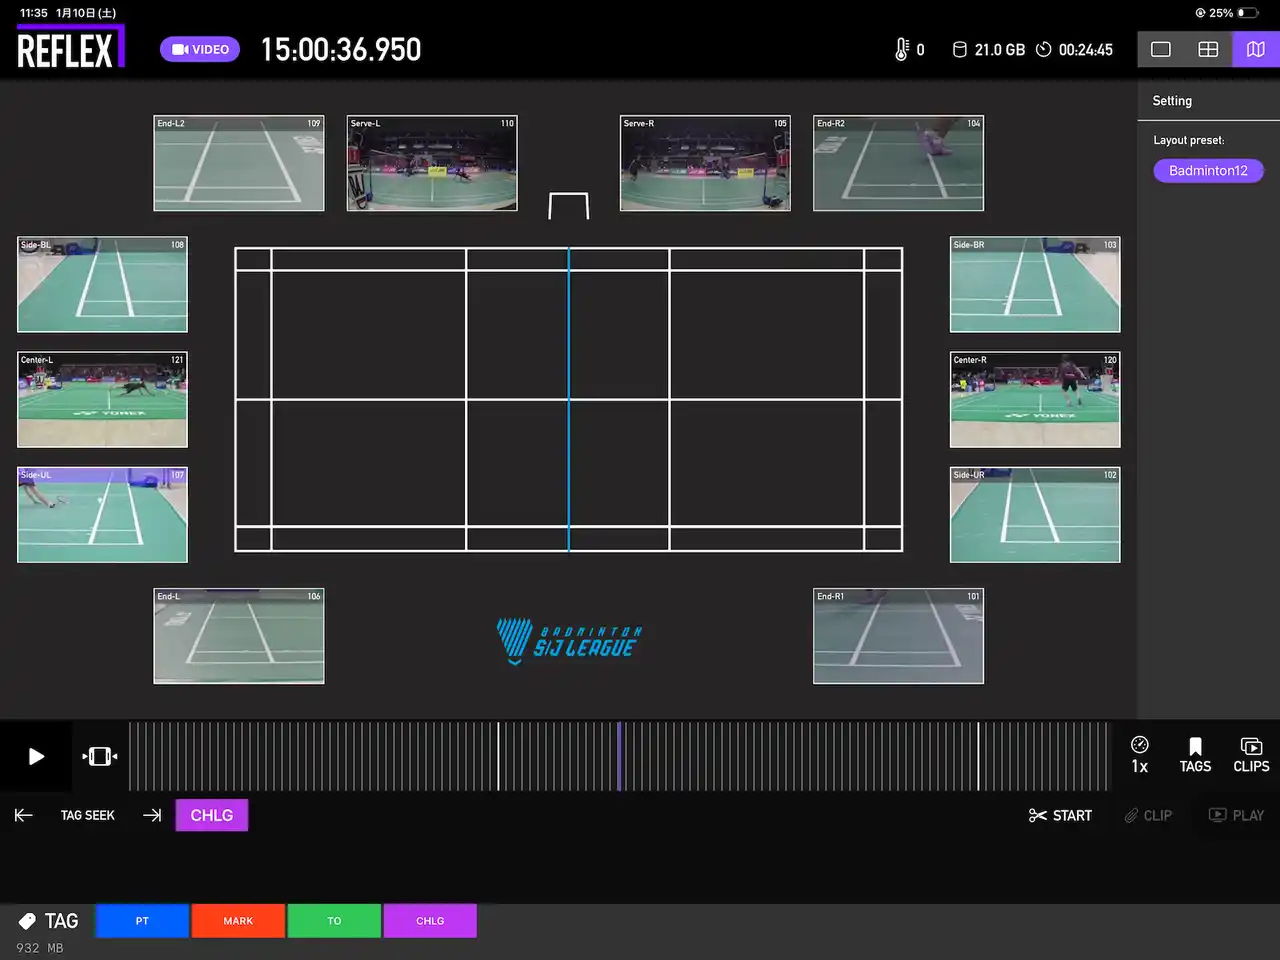Click the purple marker on timeline
Image resolution: width=1280 pixels, height=960 pixels.
pyautogui.click(x=619, y=756)
